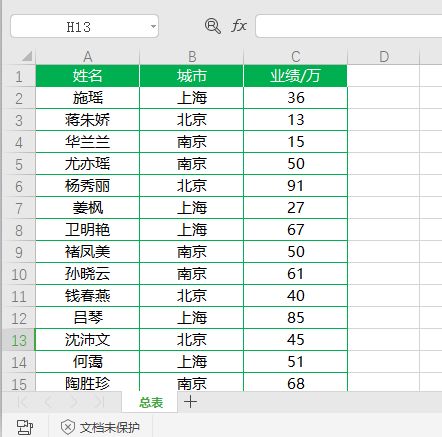The image size is (442, 437).
Task: Go to next sheet navigation arrow
Action: tap(74, 402)
